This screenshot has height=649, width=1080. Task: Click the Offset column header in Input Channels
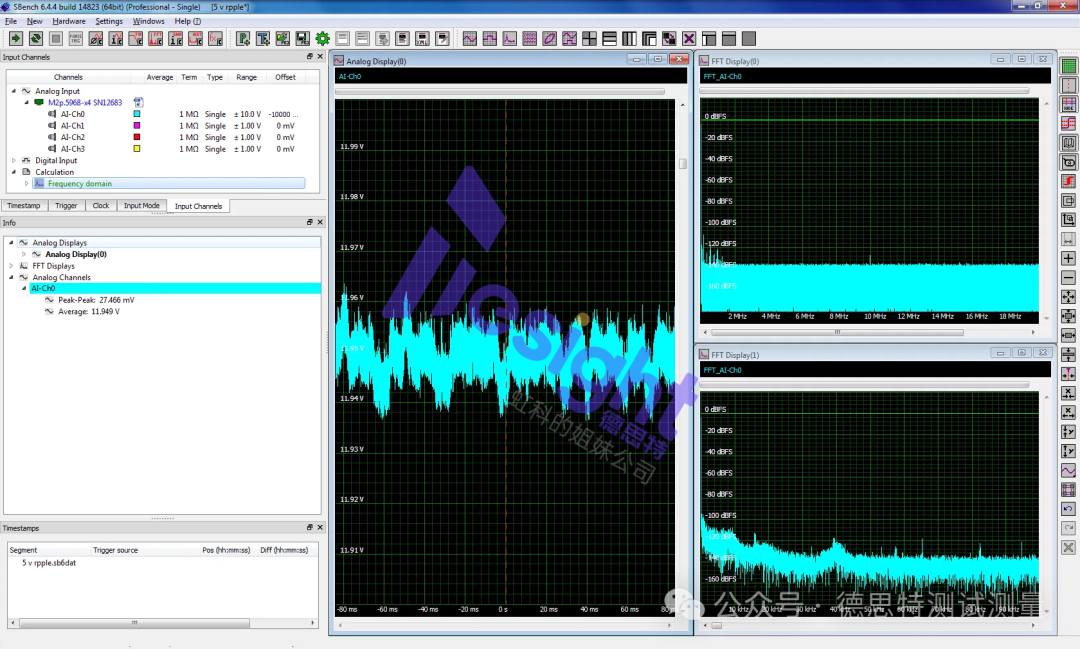pos(285,77)
